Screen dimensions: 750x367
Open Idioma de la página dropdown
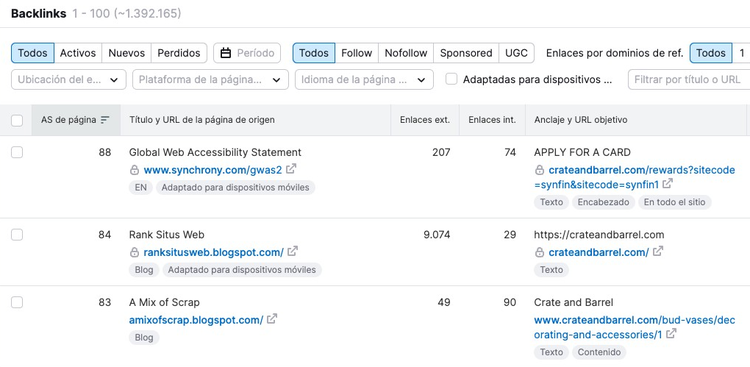[364, 79]
